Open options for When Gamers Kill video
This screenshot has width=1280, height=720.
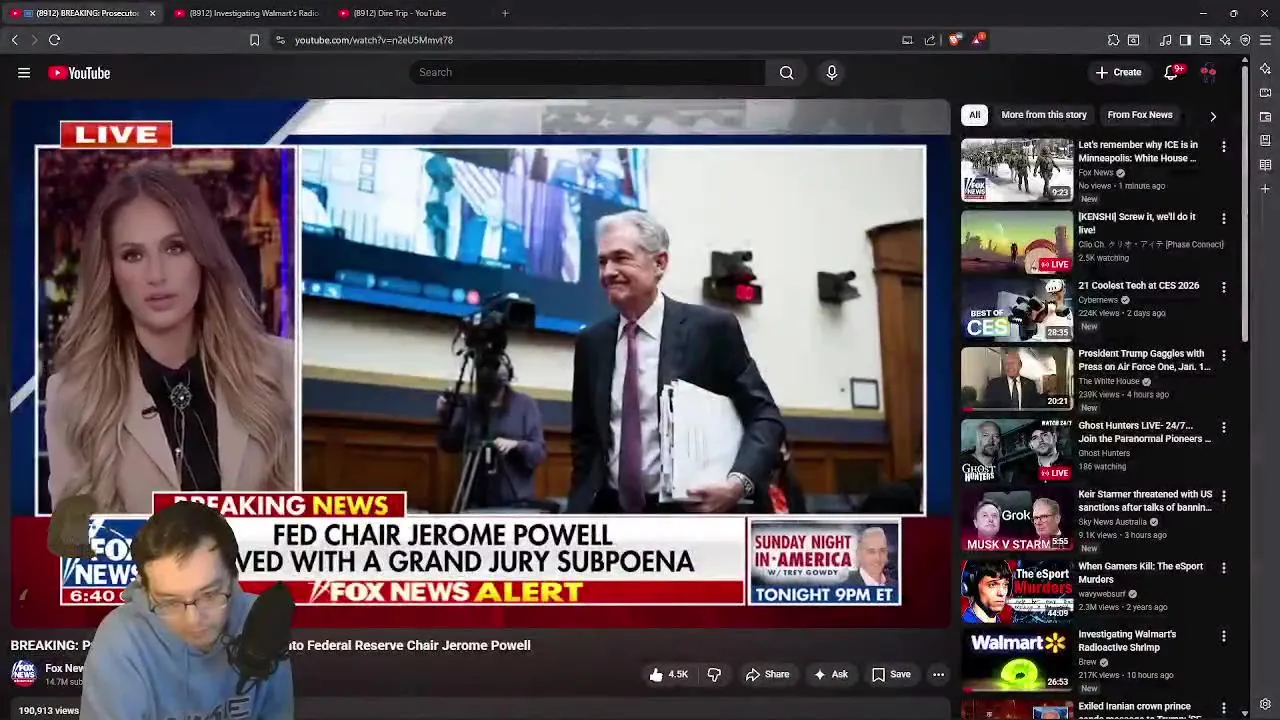1223,567
